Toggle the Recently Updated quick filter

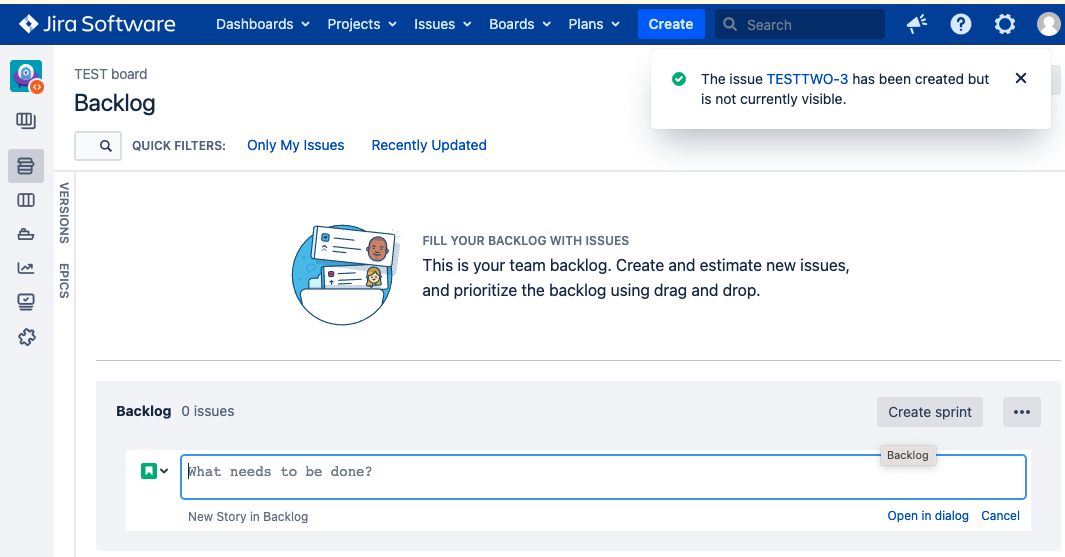point(429,145)
